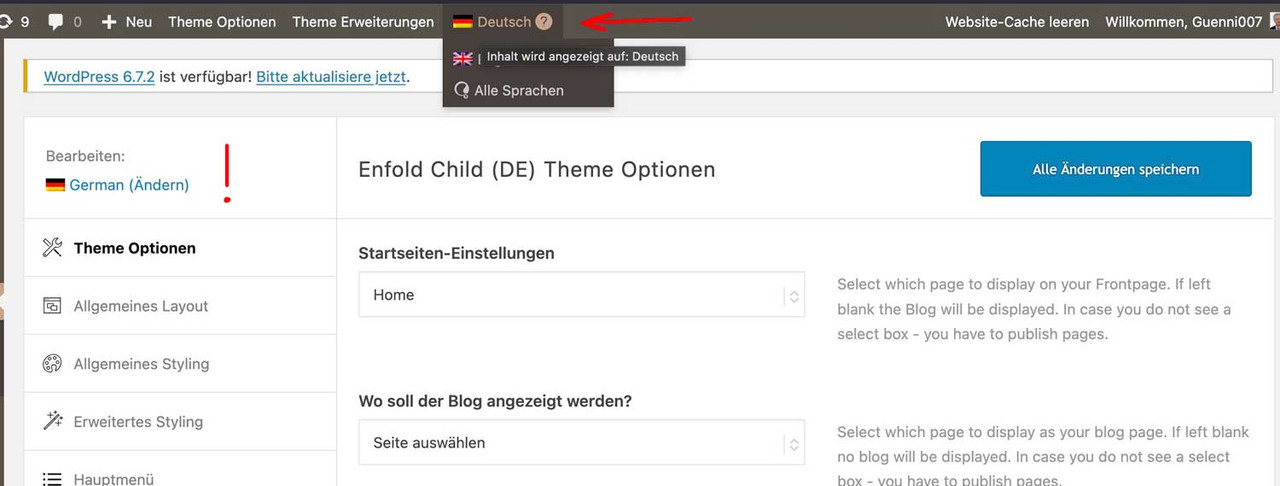The width and height of the screenshot is (1280, 486).
Task: Open the WordPress 6.7.2 link
Action: [x=99, y=76]
